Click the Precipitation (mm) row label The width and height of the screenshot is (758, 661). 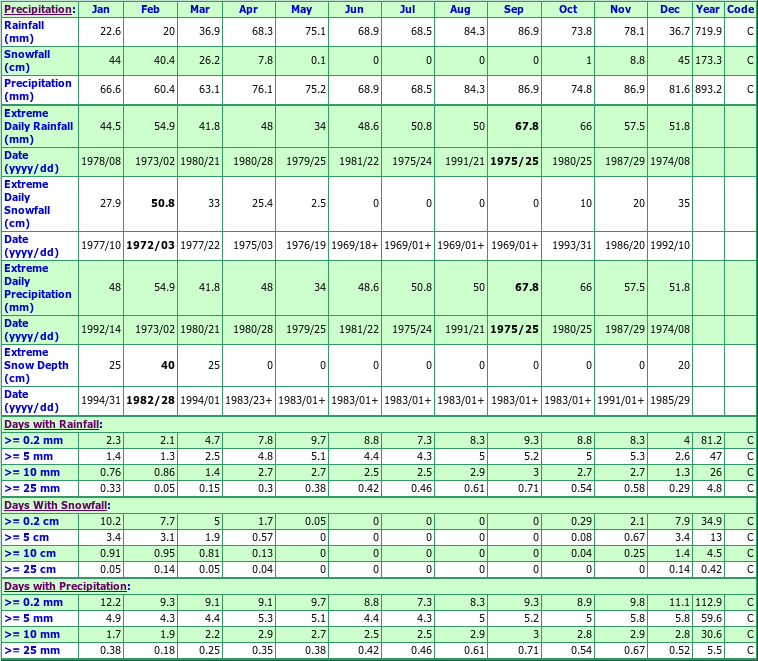(38, 89)
